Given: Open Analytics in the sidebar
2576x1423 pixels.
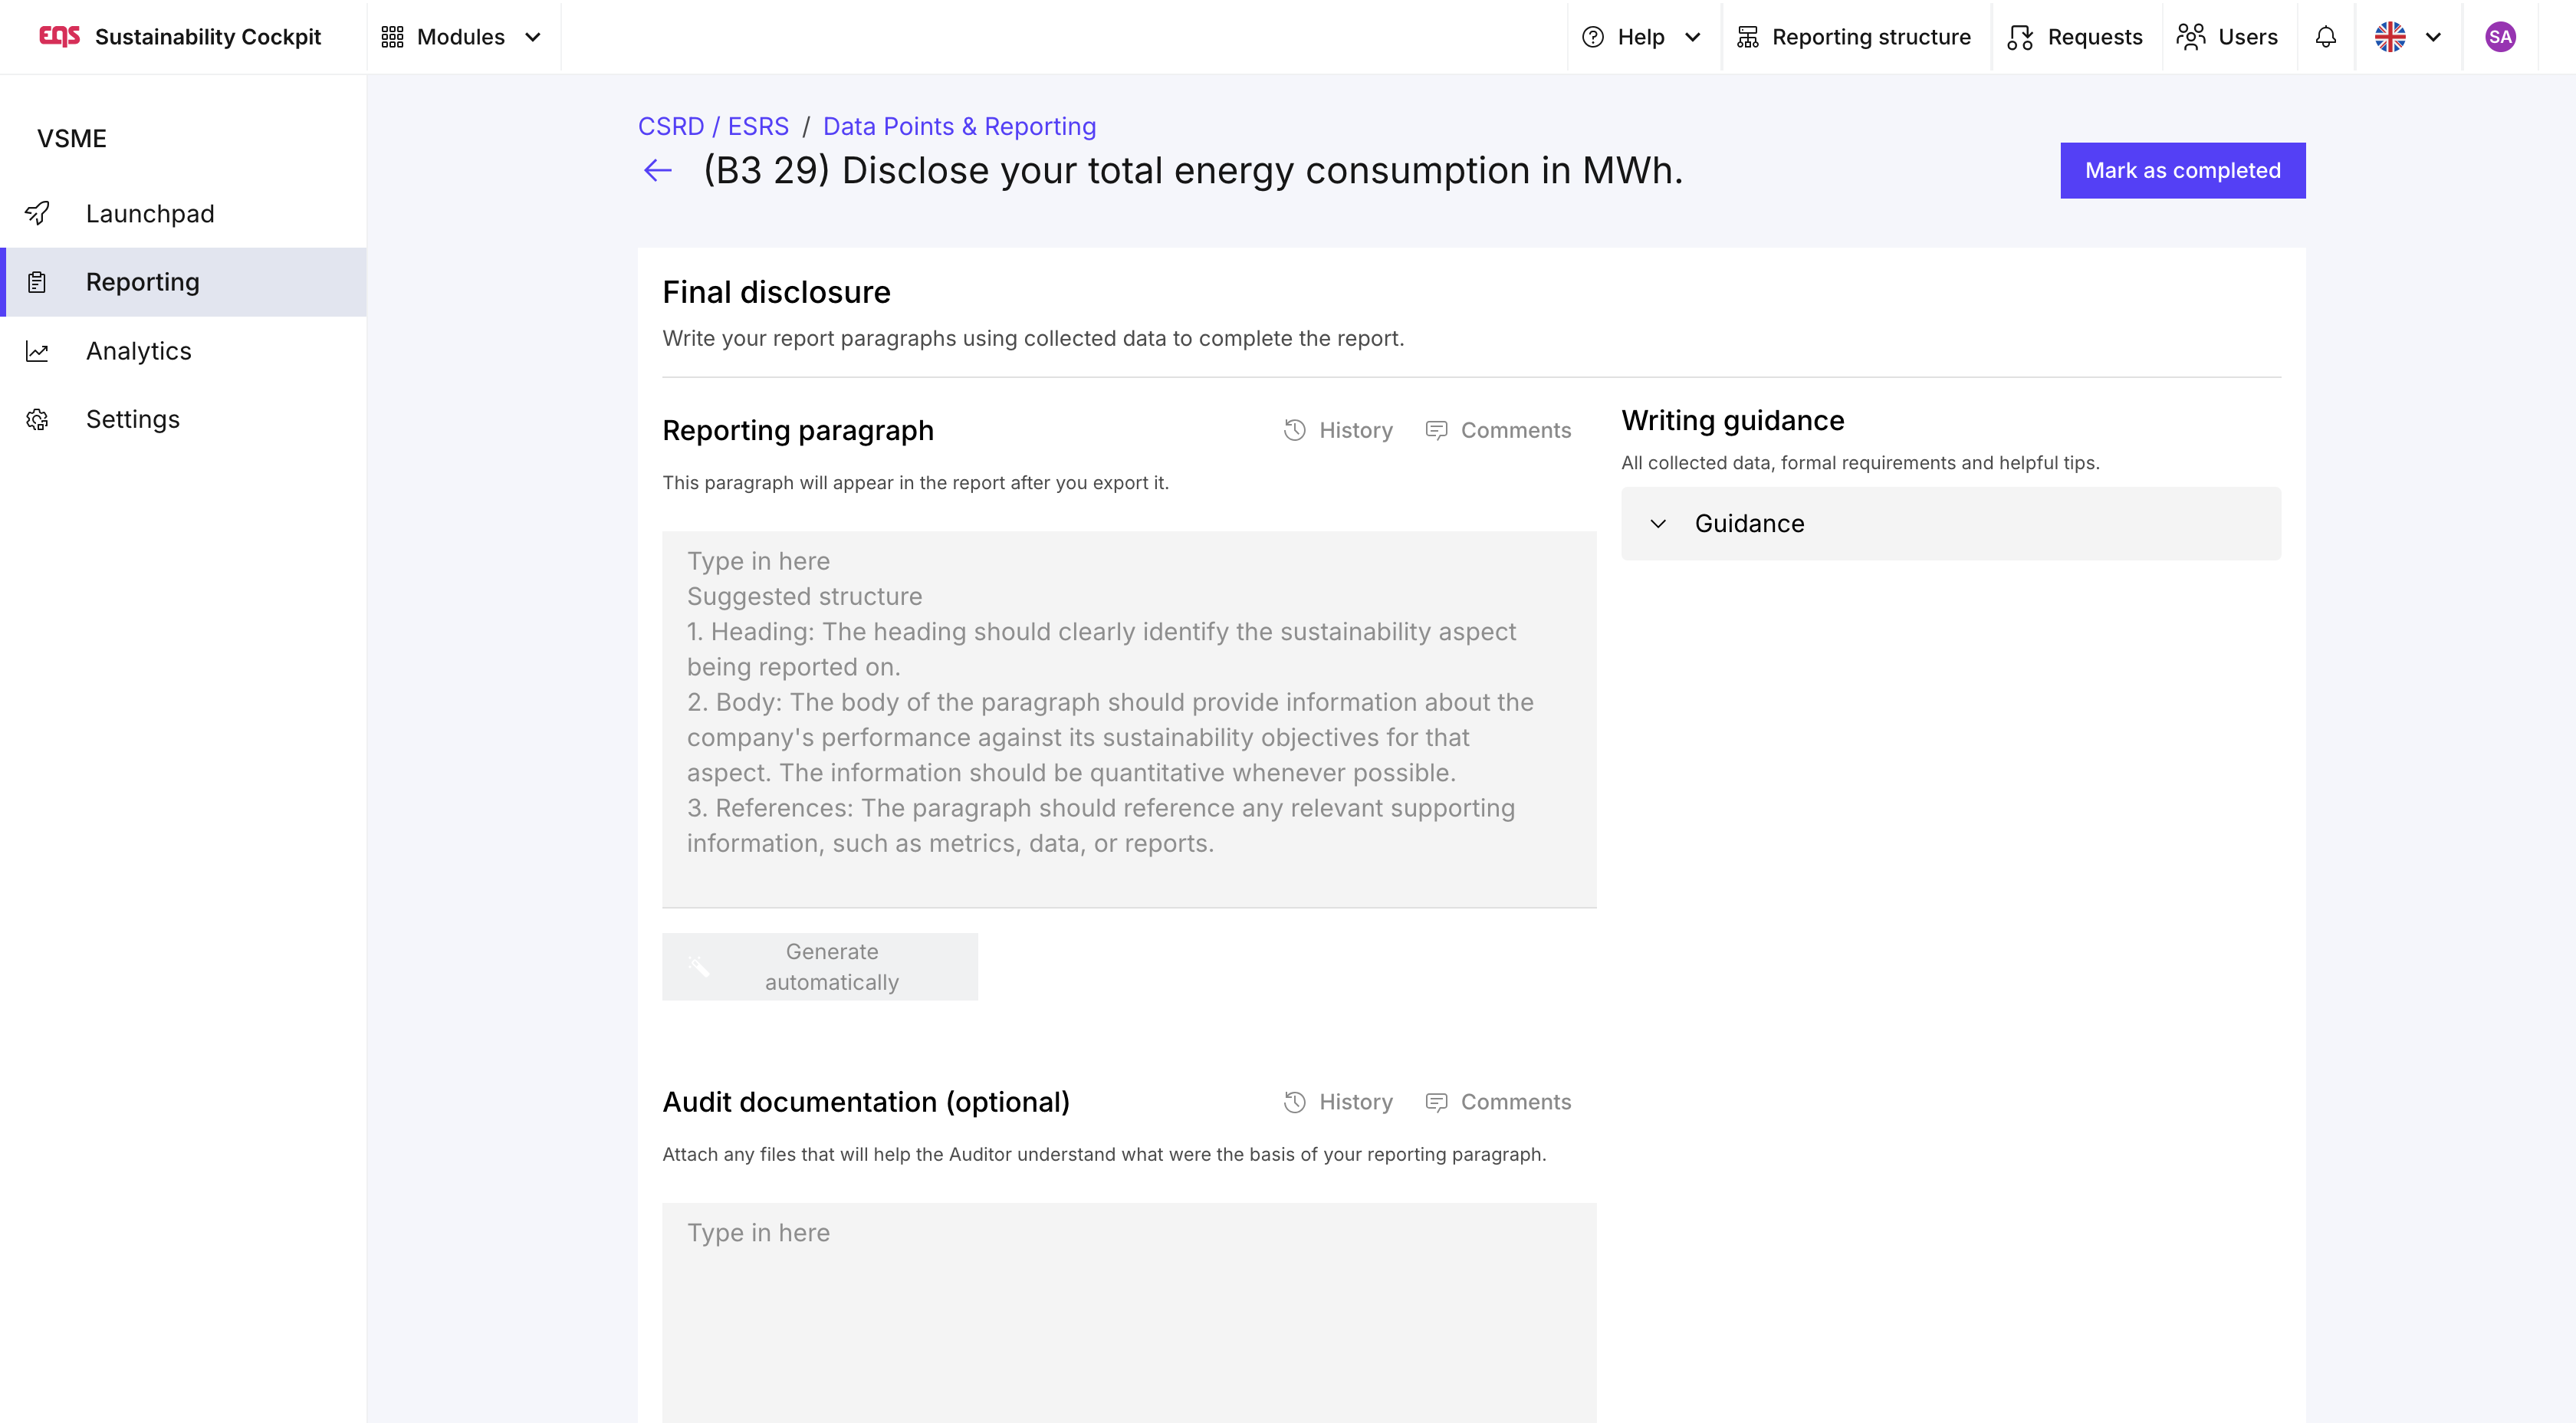Looking at the screenshot, I should tap(138, 351).
